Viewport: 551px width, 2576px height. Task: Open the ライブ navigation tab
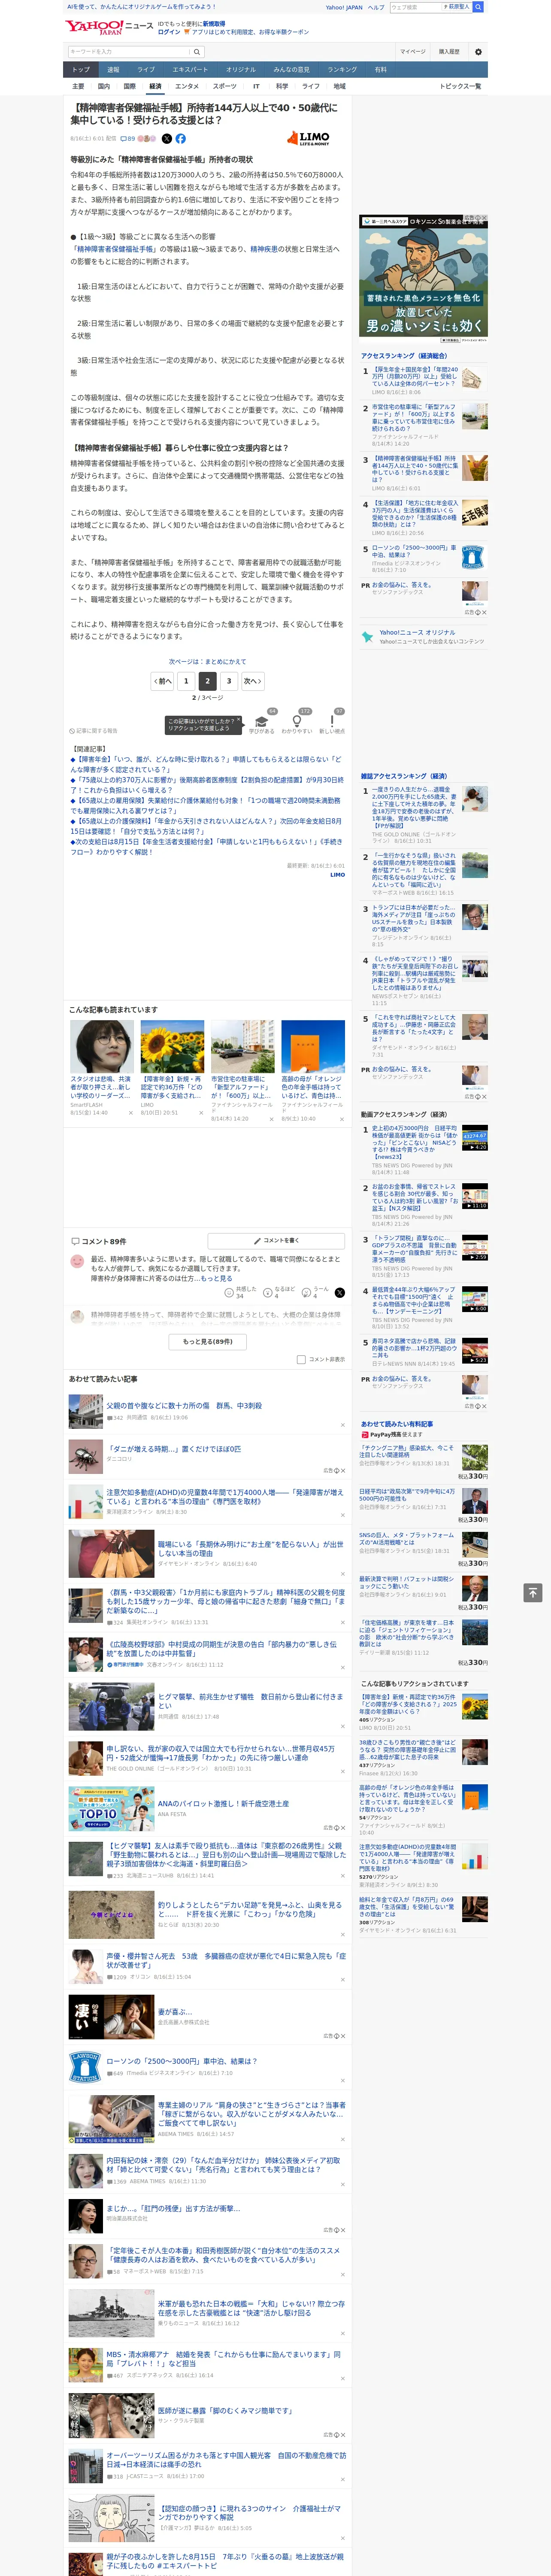[x=146, y=70]
